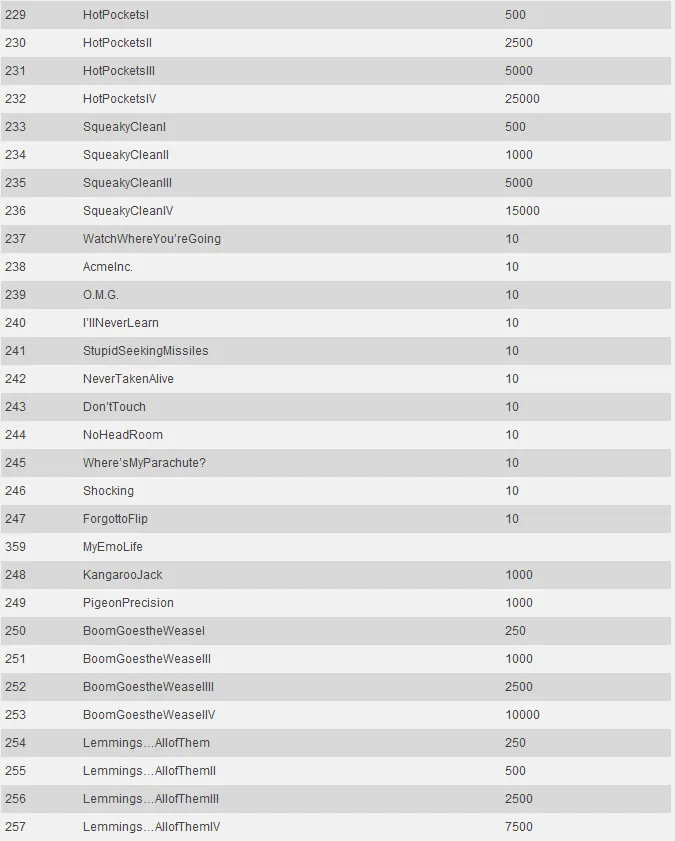Viewport: 675px width, 841px height.
Task: Select the MyEmoLife row
Action: pyautogui.click(x=112, y=547)
